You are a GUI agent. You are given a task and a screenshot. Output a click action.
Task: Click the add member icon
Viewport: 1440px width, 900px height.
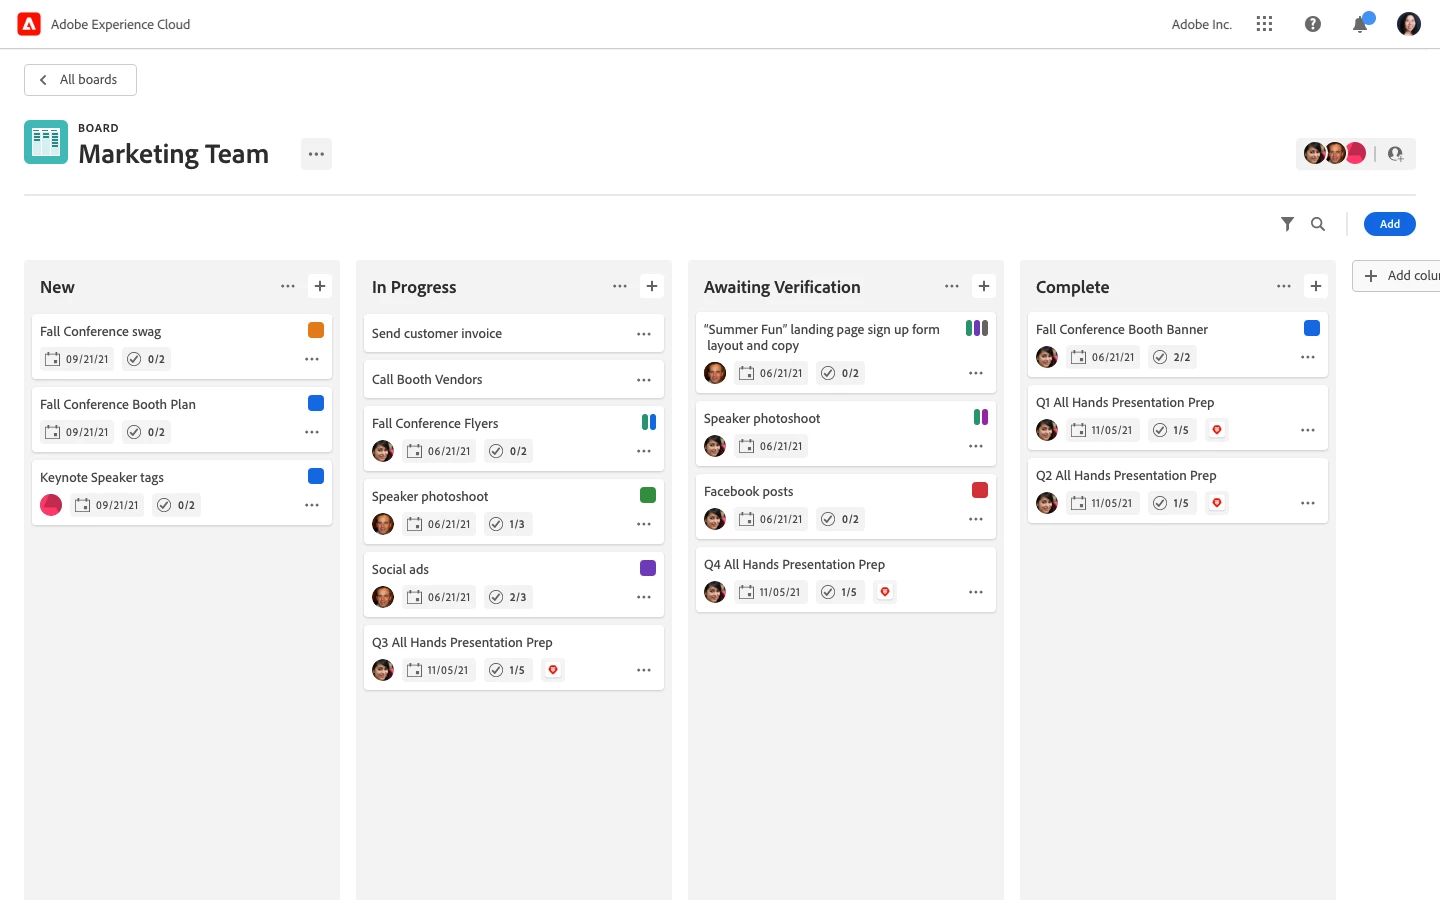[1395, 154]
